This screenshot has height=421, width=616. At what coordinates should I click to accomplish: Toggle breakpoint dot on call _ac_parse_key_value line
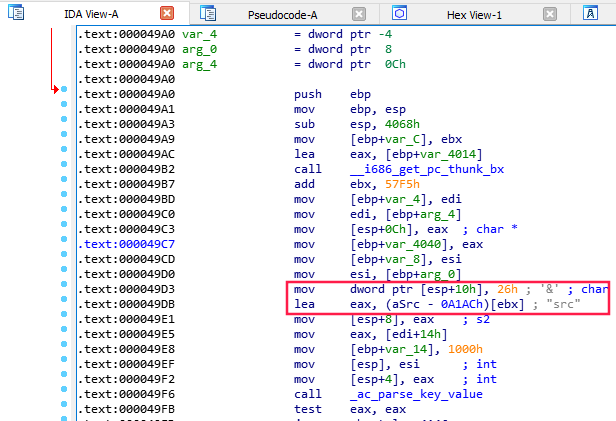pos(65,394)
